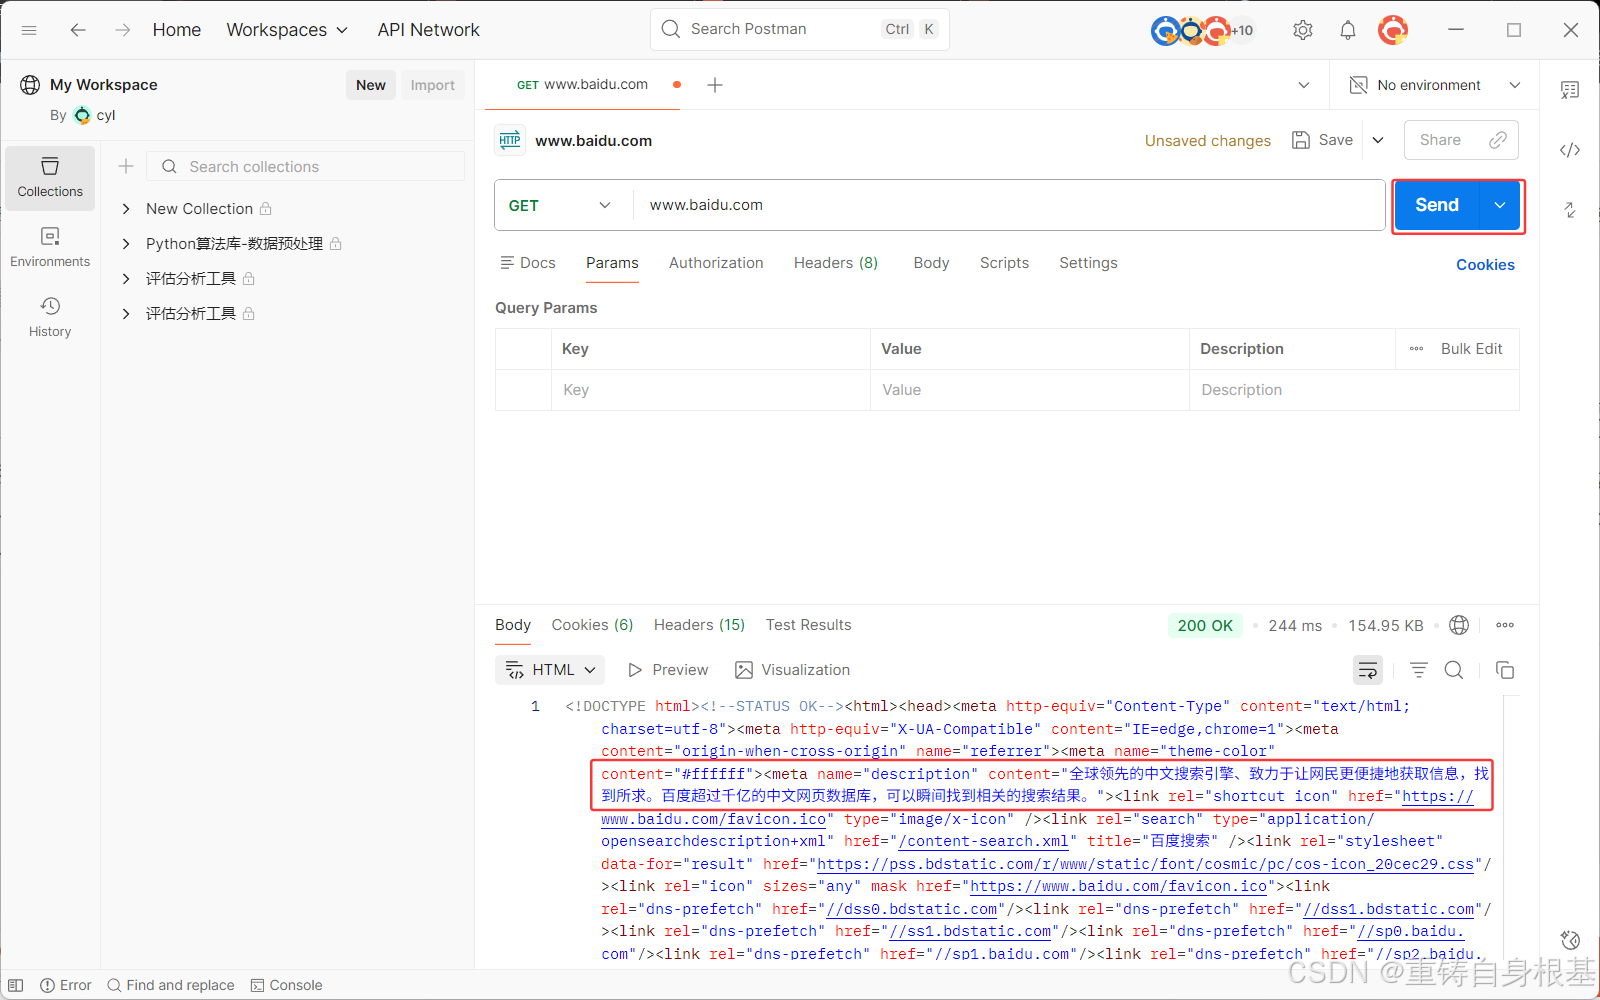Open the Cookies link
Viewport: 1600px width, 1000px height.
[1485, 265]
